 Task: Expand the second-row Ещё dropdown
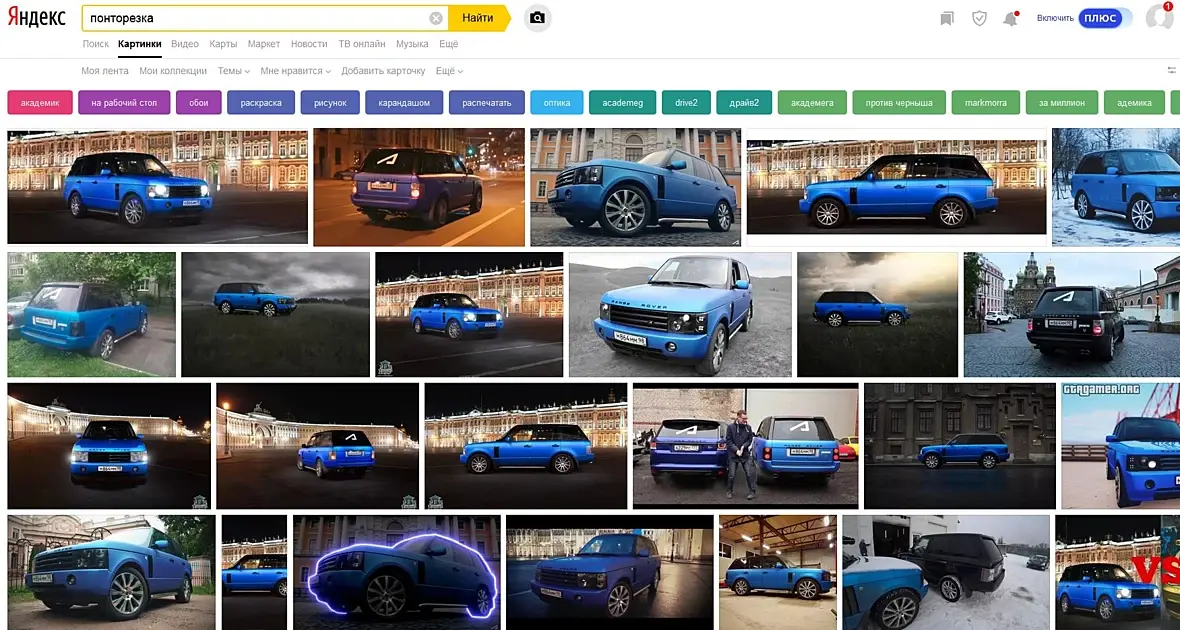pyautogui.click(x=449, y=71)
